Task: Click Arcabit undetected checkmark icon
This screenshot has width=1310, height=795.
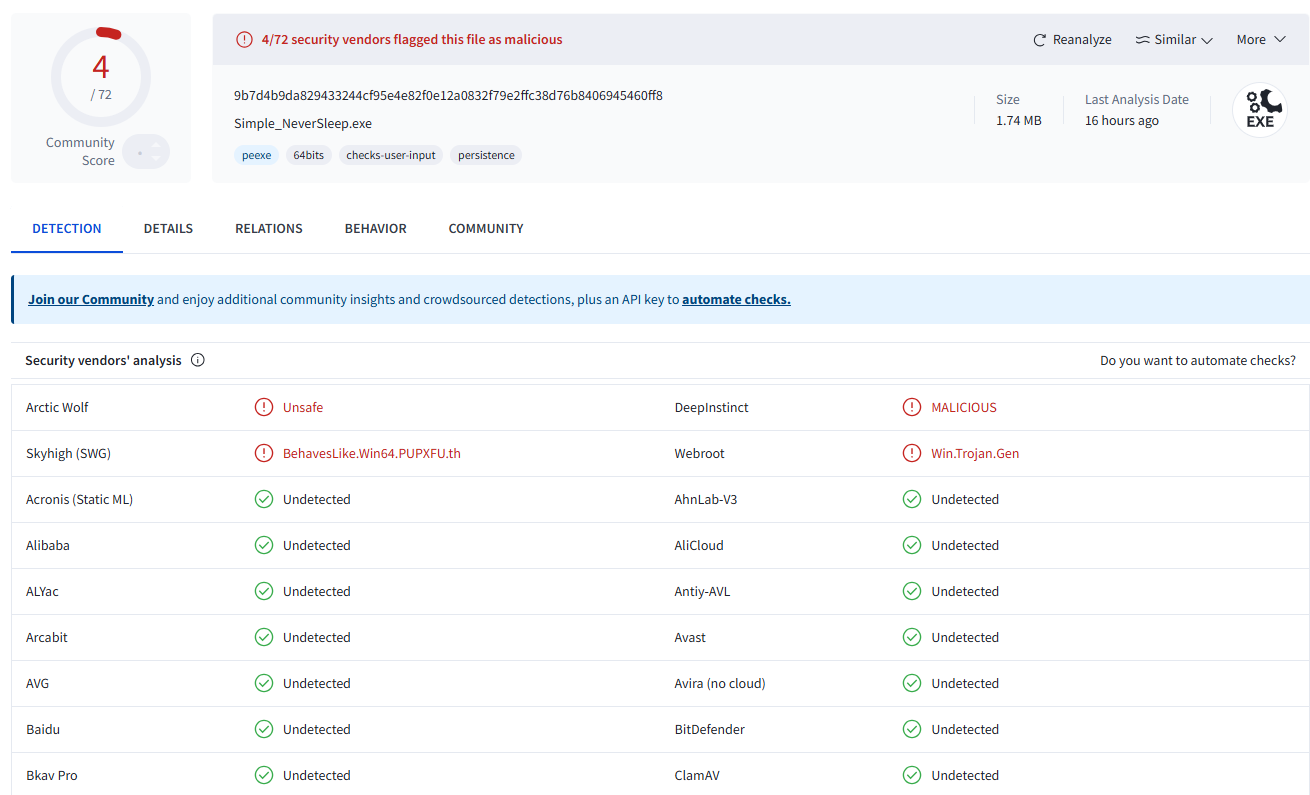Action: point(264,637)
